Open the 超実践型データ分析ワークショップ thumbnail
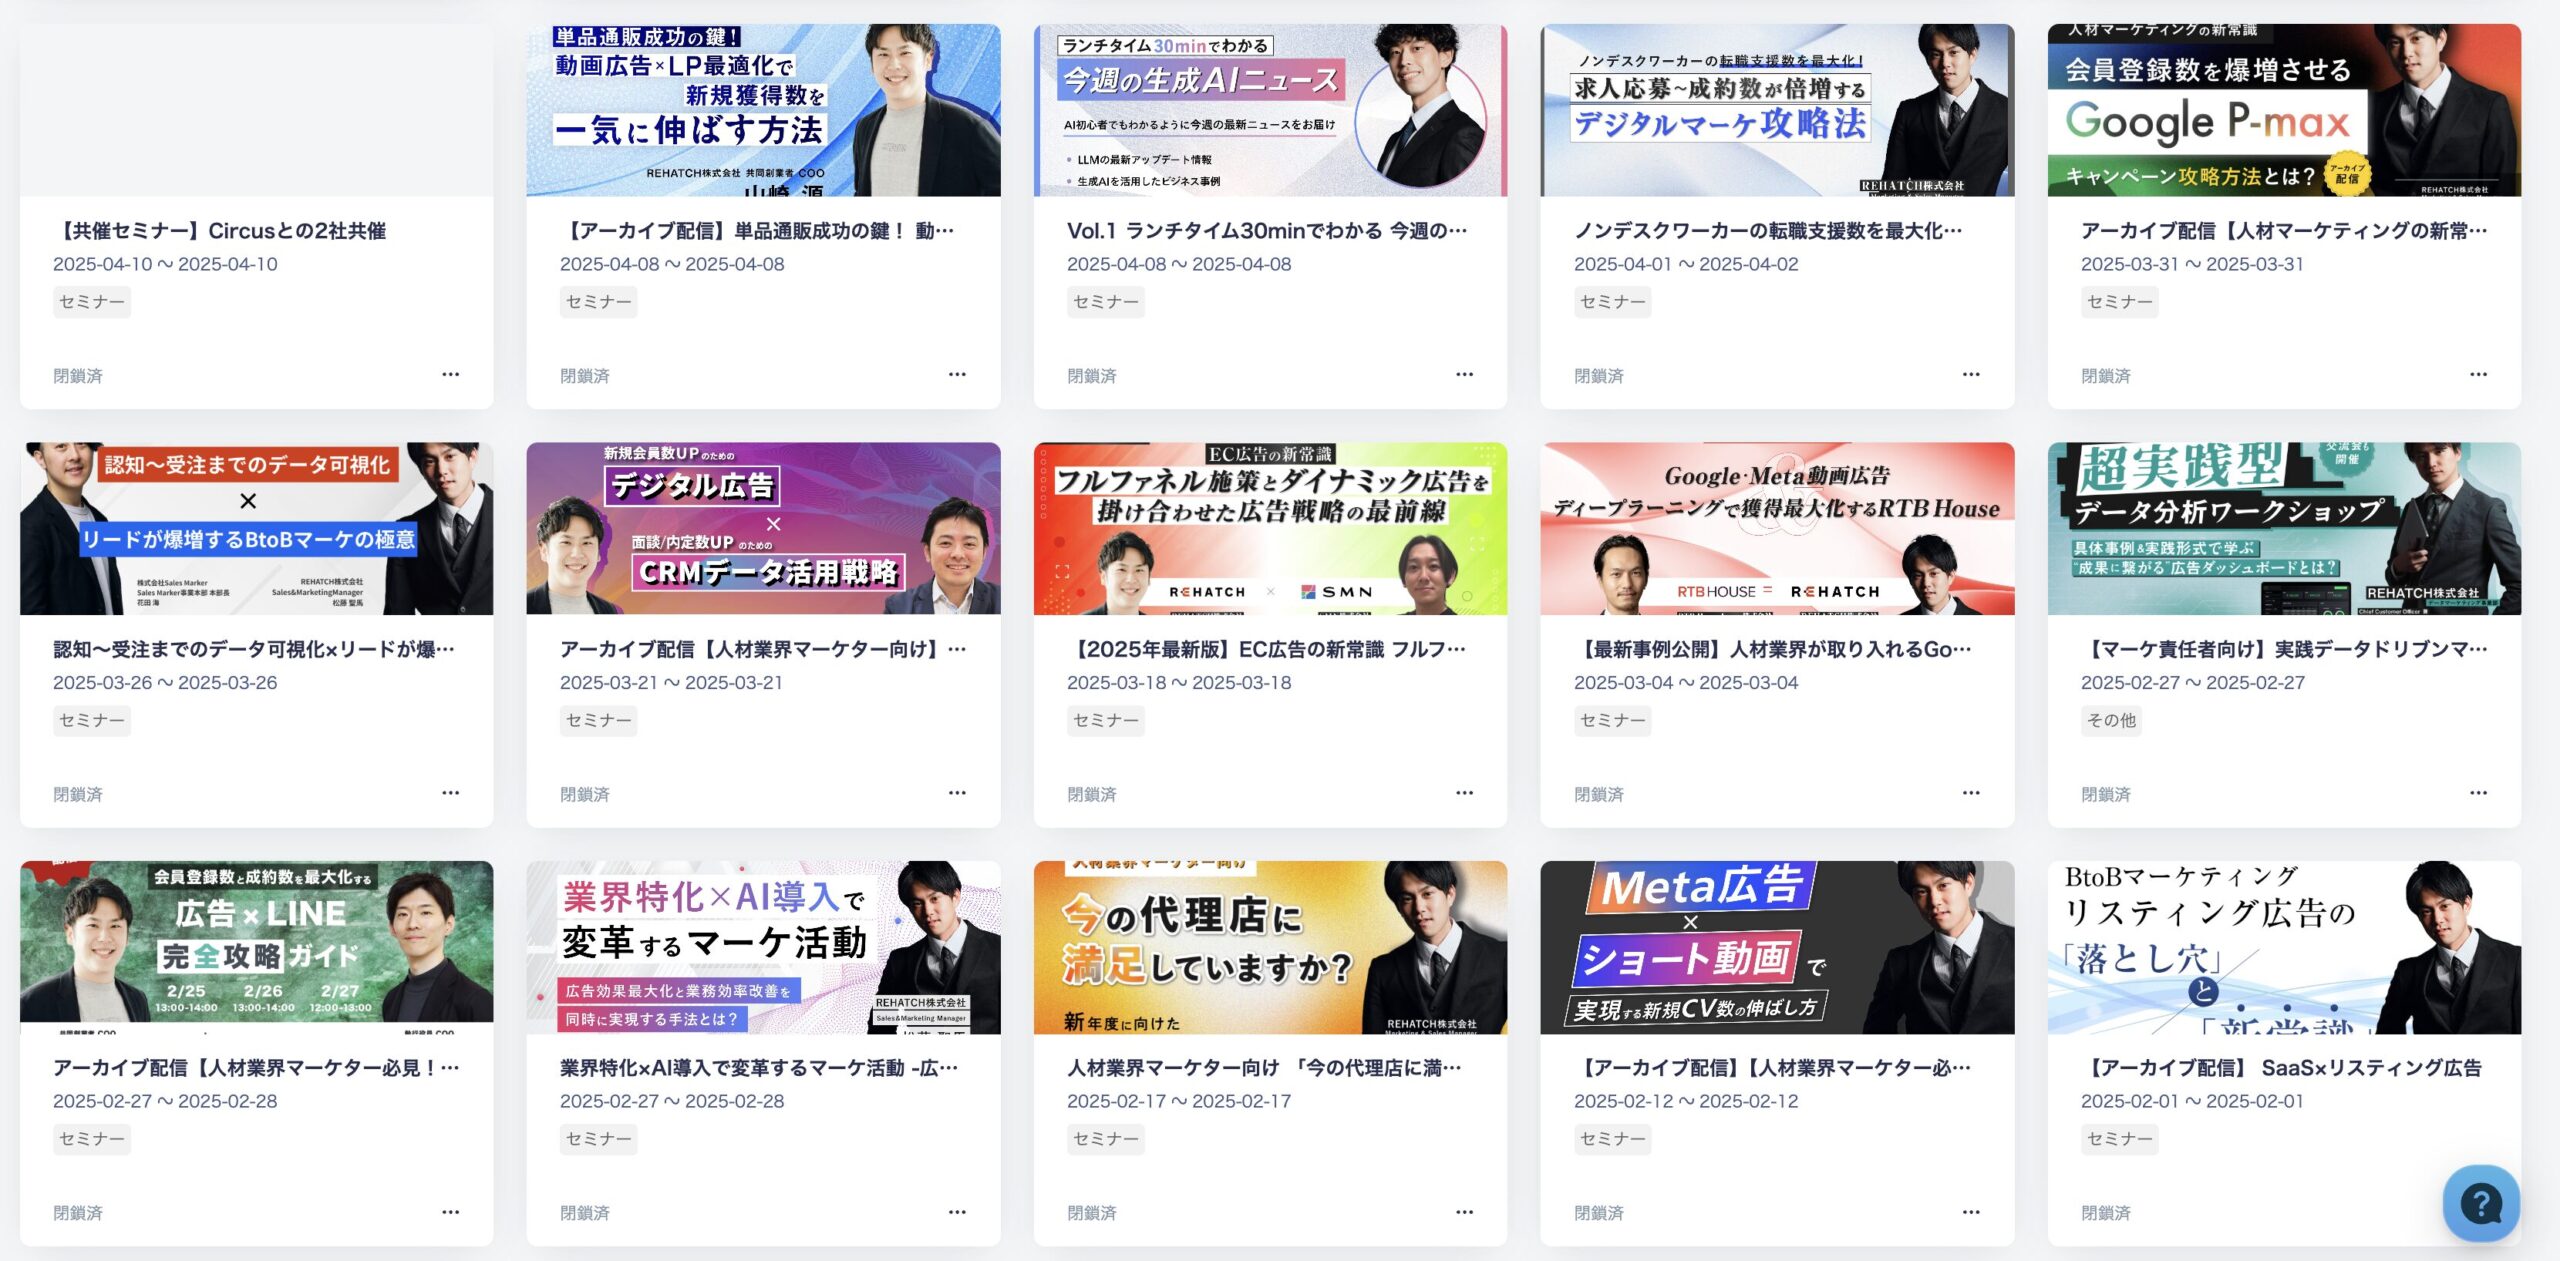The image size is (2560, 1261). click(x=2284, y=528)
